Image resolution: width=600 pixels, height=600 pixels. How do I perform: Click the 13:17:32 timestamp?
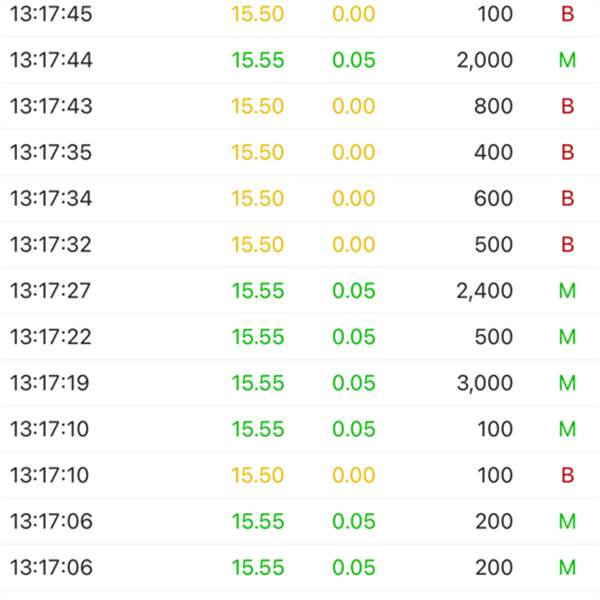(x=50, y=244)
